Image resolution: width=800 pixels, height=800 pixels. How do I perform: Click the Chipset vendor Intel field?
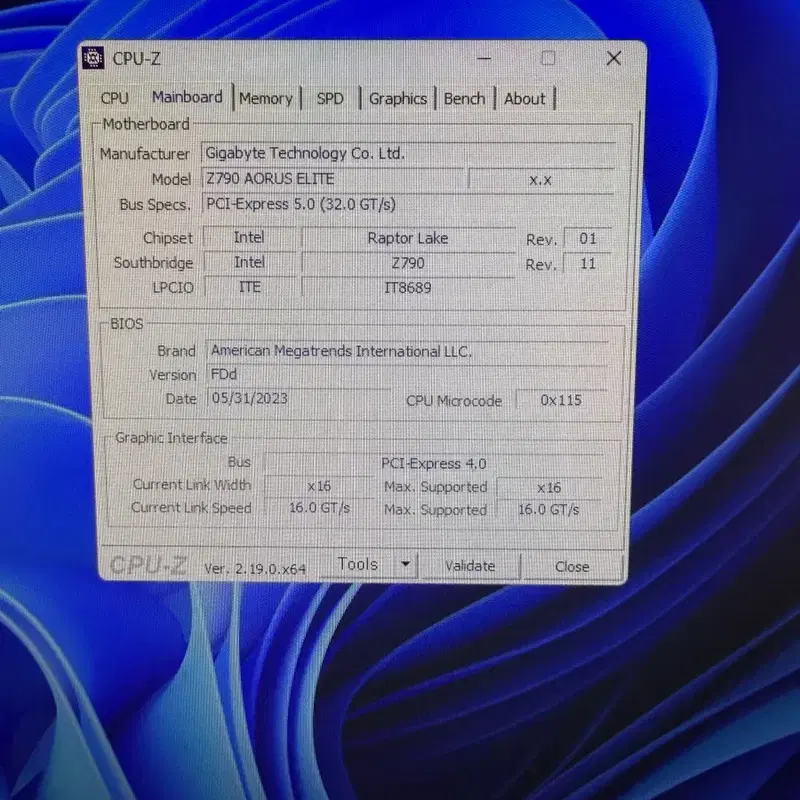(249, 238)
